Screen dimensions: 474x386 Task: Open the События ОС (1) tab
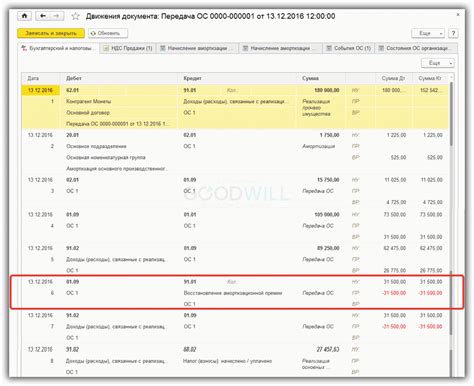[349, 48]
